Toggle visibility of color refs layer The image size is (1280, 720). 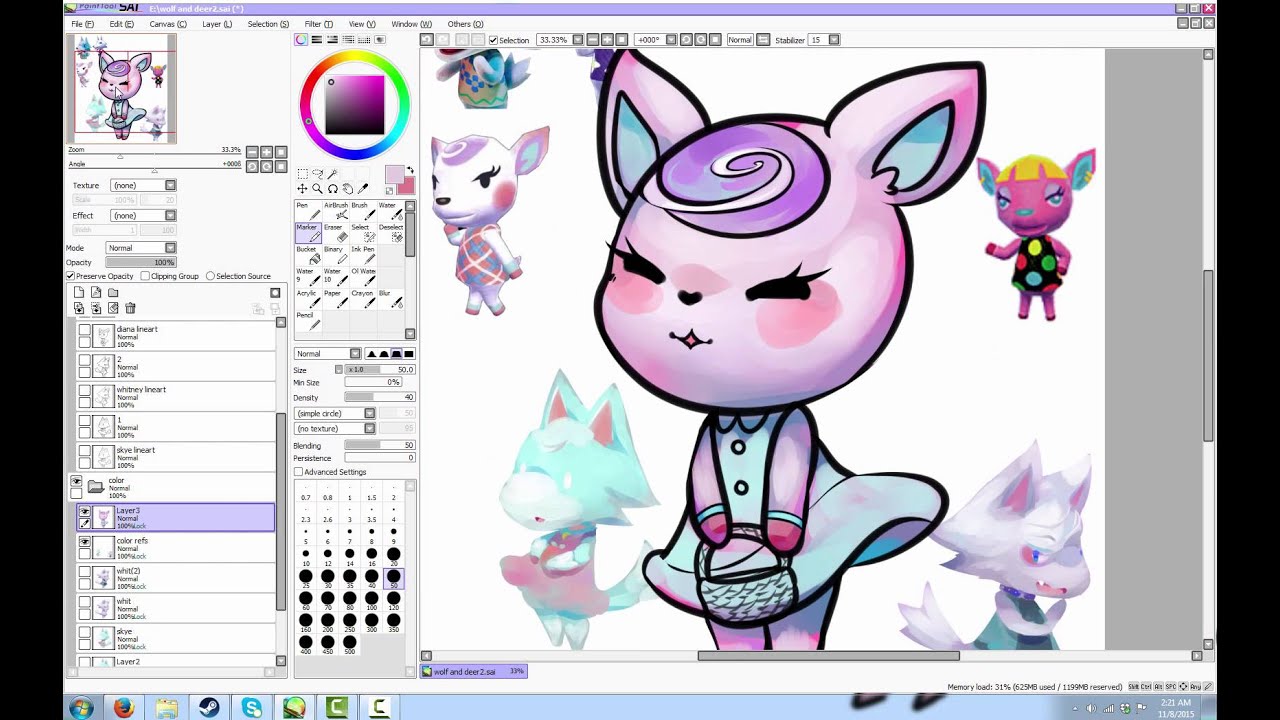pos(85,542)
